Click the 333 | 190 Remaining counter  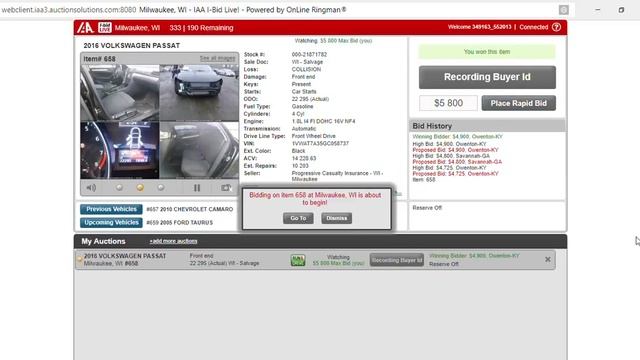tap(201, 28)
